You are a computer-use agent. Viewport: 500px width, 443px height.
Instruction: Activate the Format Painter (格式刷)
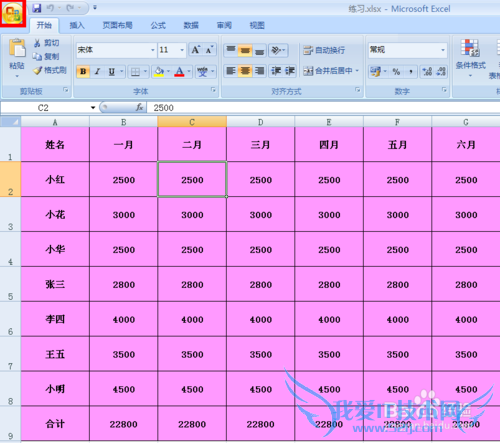50,70
